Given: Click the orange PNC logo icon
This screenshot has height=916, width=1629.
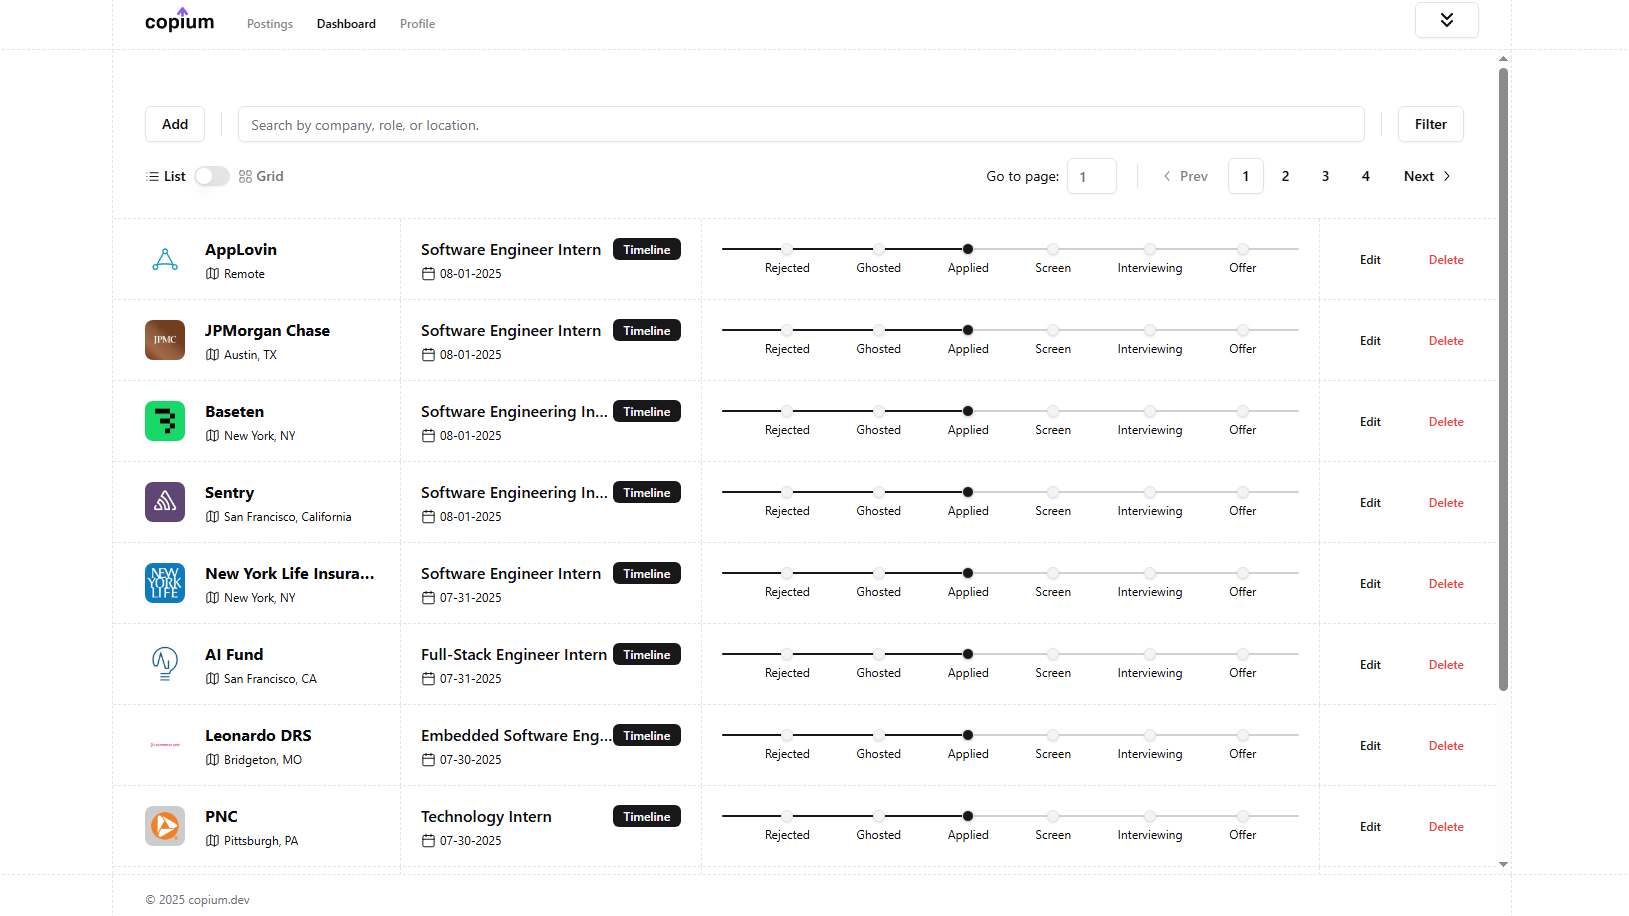Looking at the screenshot, I should click(x=165, y=826).
